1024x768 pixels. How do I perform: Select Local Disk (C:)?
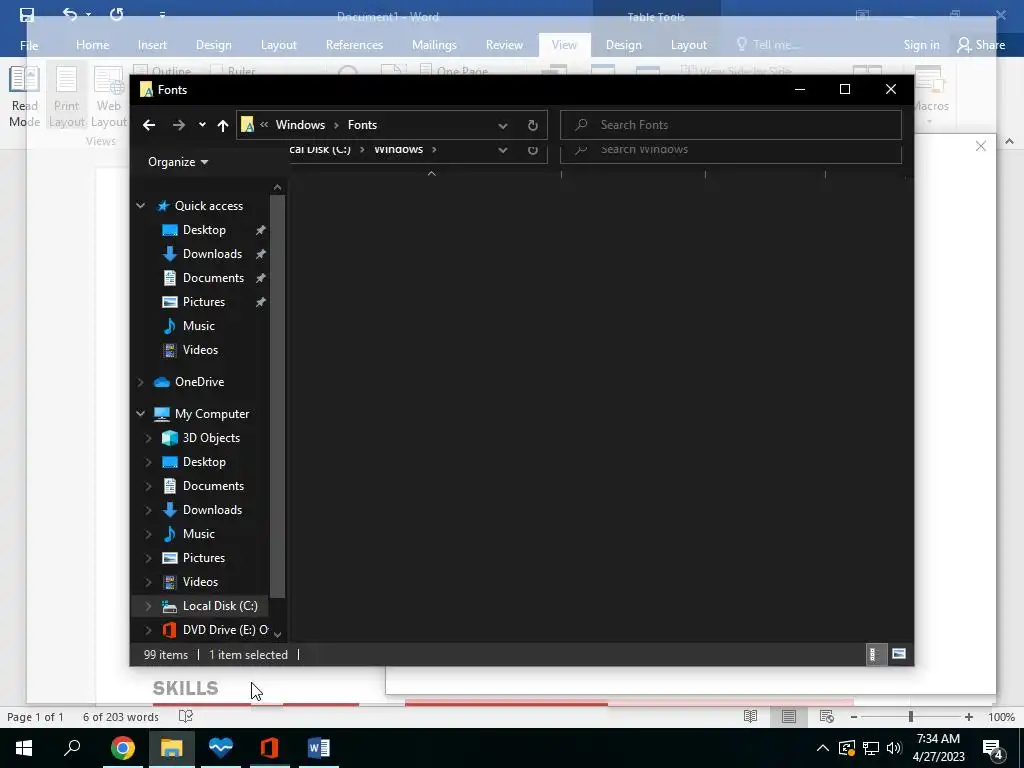click(x=219, y=606)
